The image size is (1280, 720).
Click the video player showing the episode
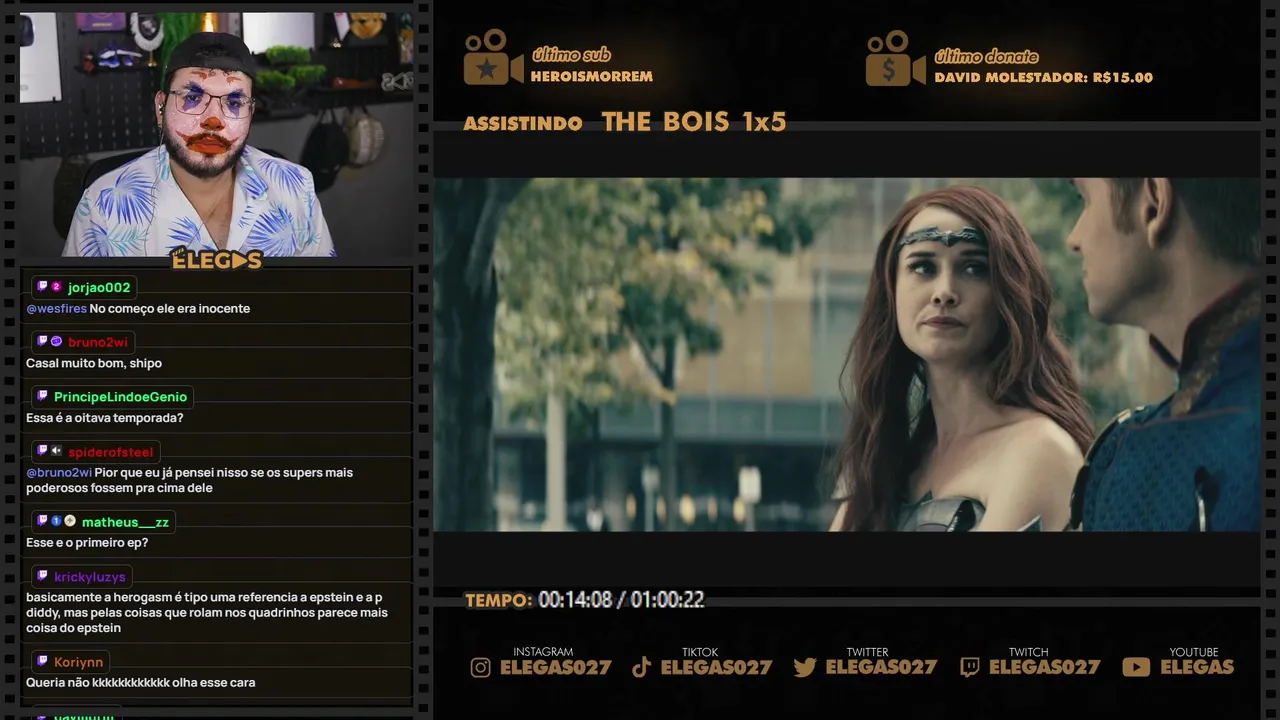[846, 355]
